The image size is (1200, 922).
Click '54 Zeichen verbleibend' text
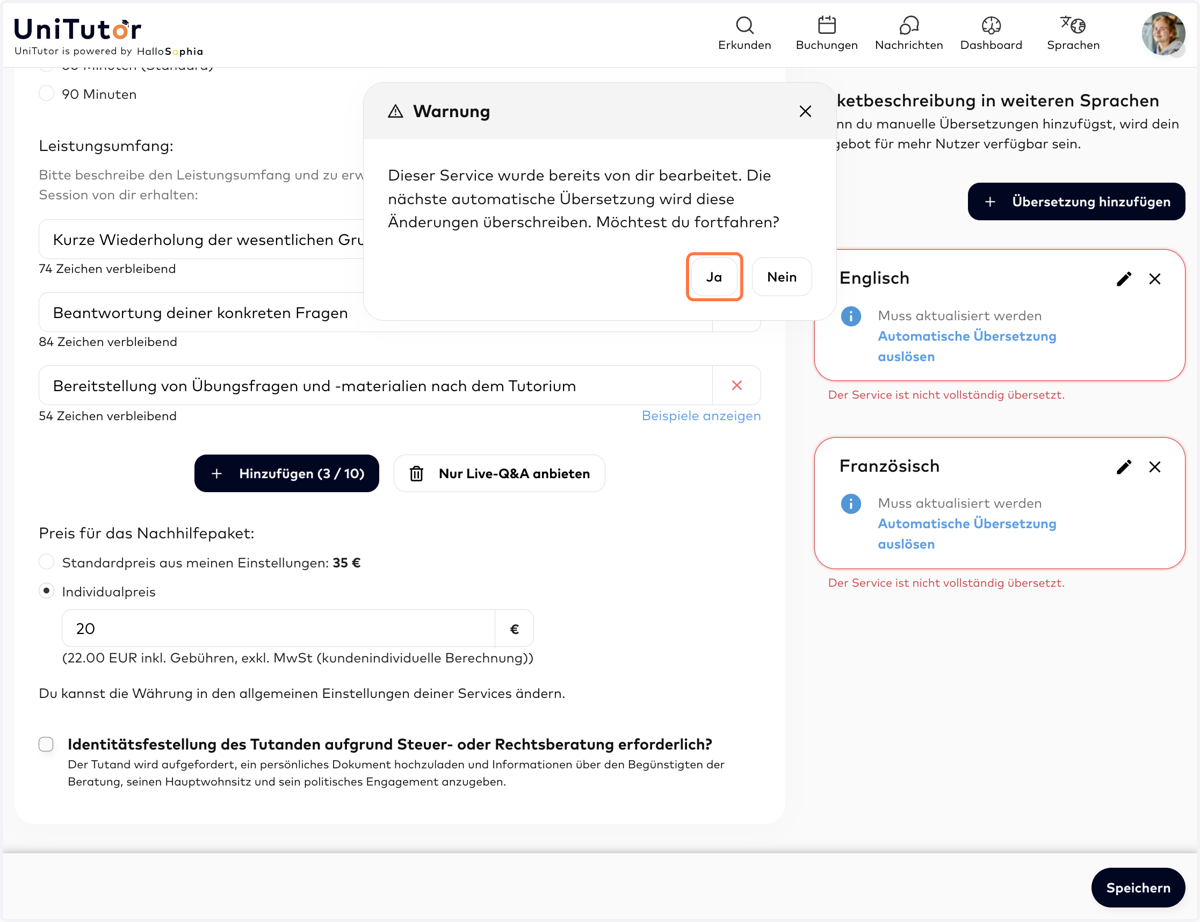pyautogui.click(x=108, y=416)
